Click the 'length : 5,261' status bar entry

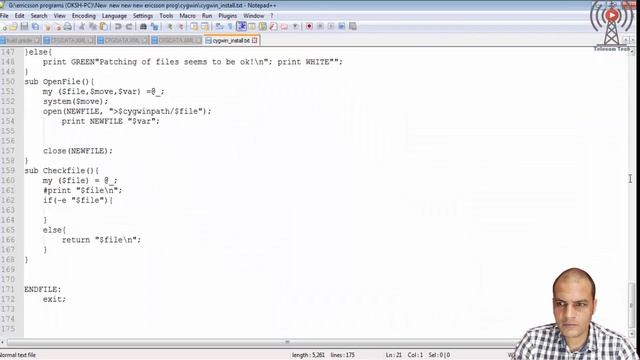(308, 355)
